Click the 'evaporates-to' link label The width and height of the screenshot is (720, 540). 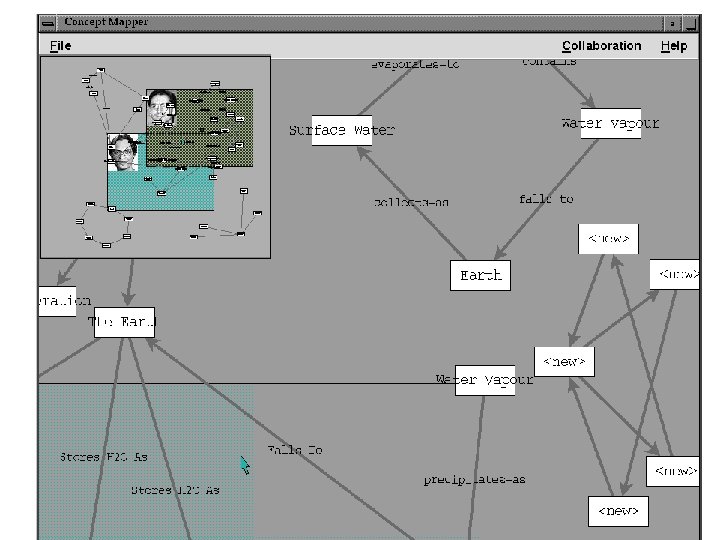click(x=415, y=64)
